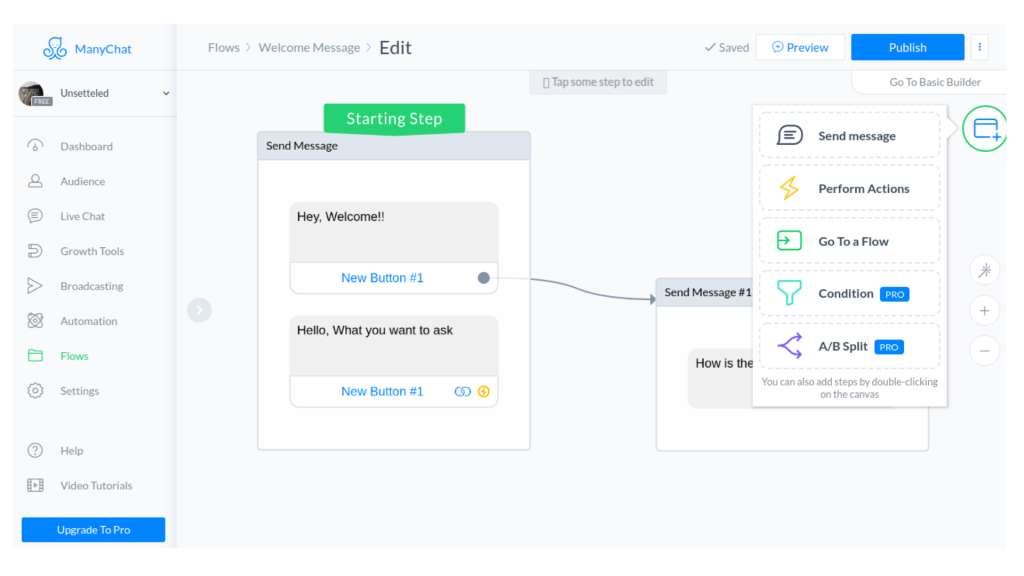Go to Flows breadcrumb link
This screenshot has width=1024, height=576.
point(223,48)
